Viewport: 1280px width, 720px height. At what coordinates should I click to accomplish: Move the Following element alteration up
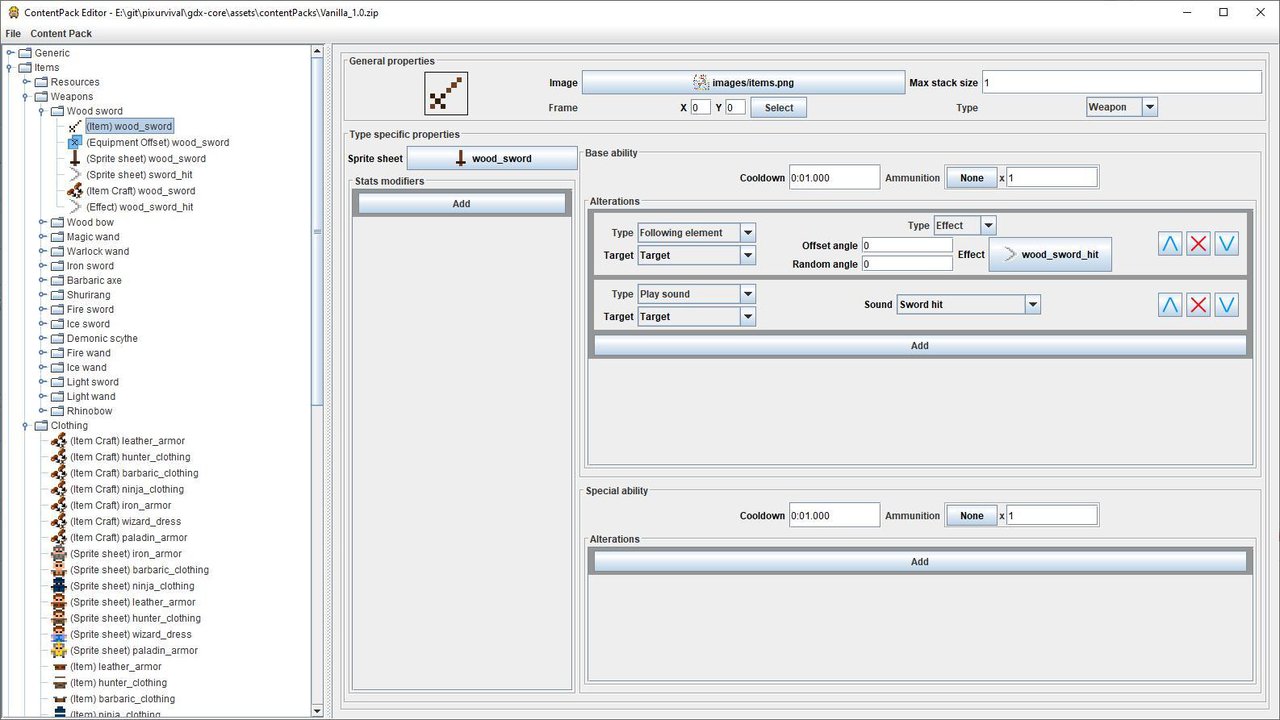click(1170, 243)
